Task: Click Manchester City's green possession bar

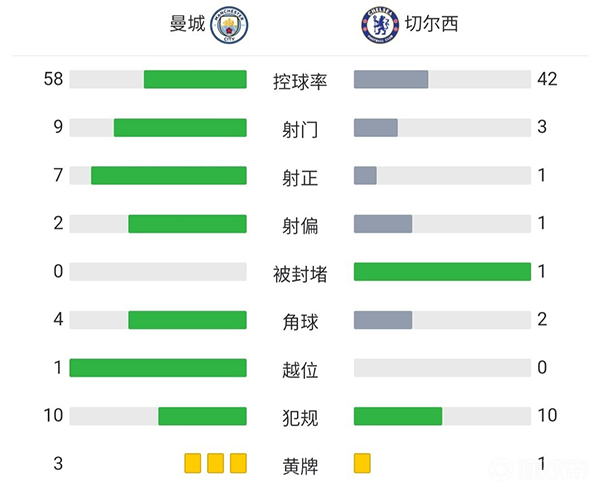Action: coord(195,80)
